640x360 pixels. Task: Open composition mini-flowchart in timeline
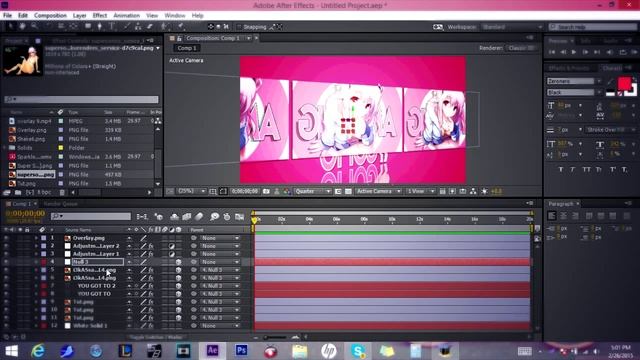click(x=142, y=217)
